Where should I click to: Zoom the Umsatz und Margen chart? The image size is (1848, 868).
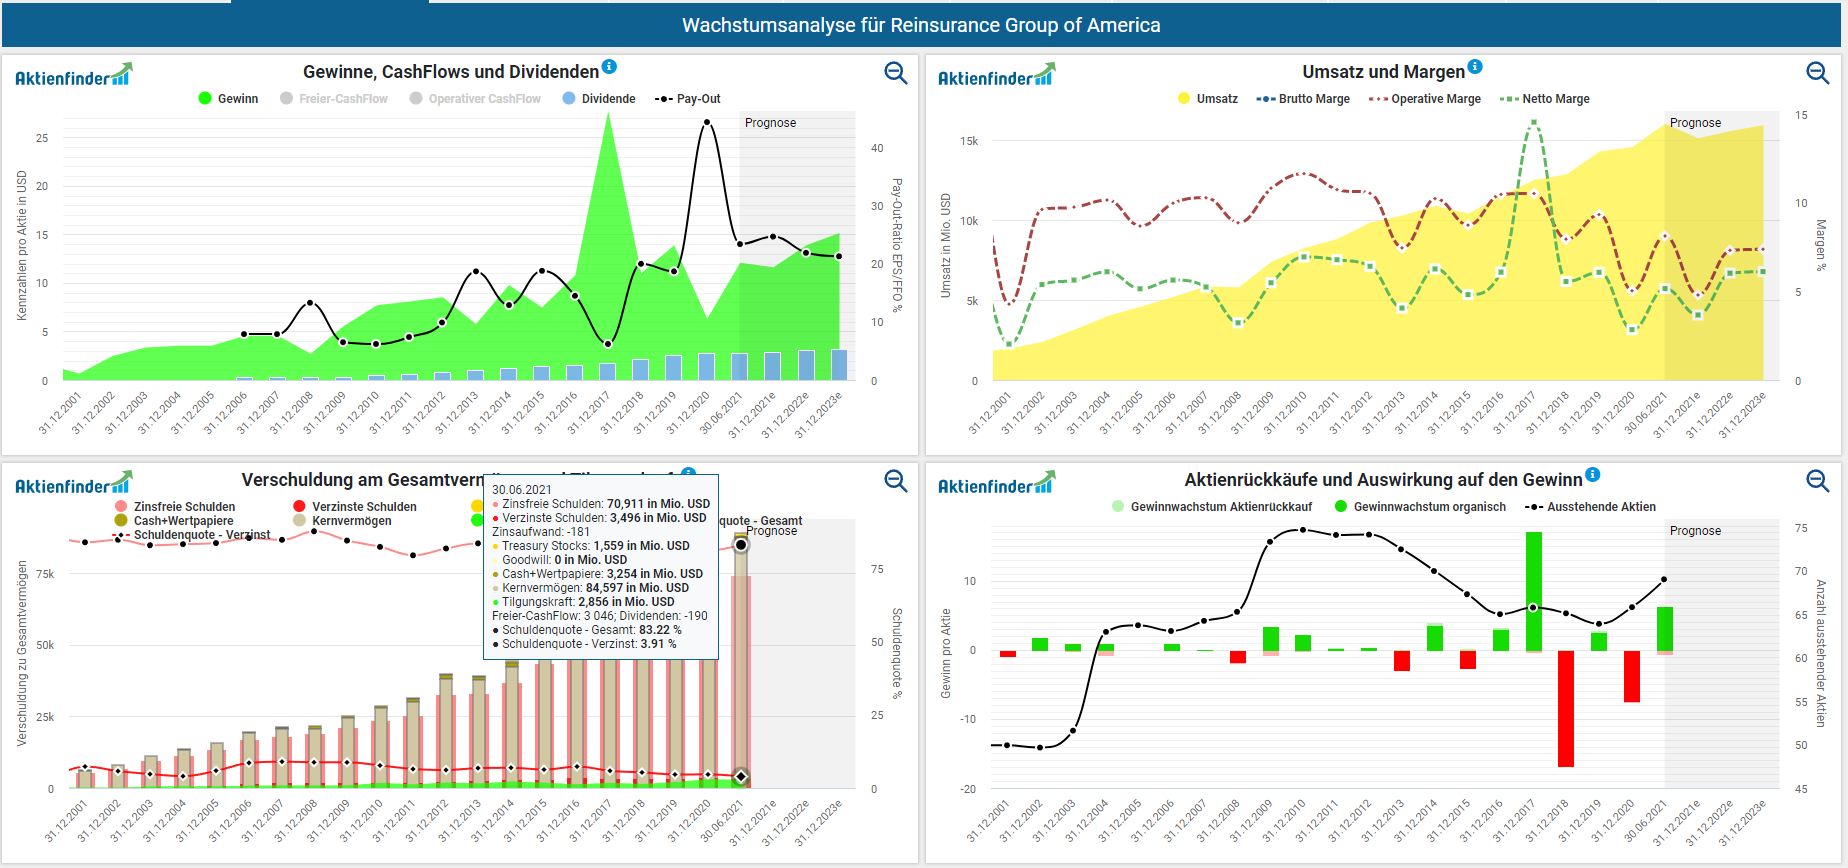click(1817, 73)
